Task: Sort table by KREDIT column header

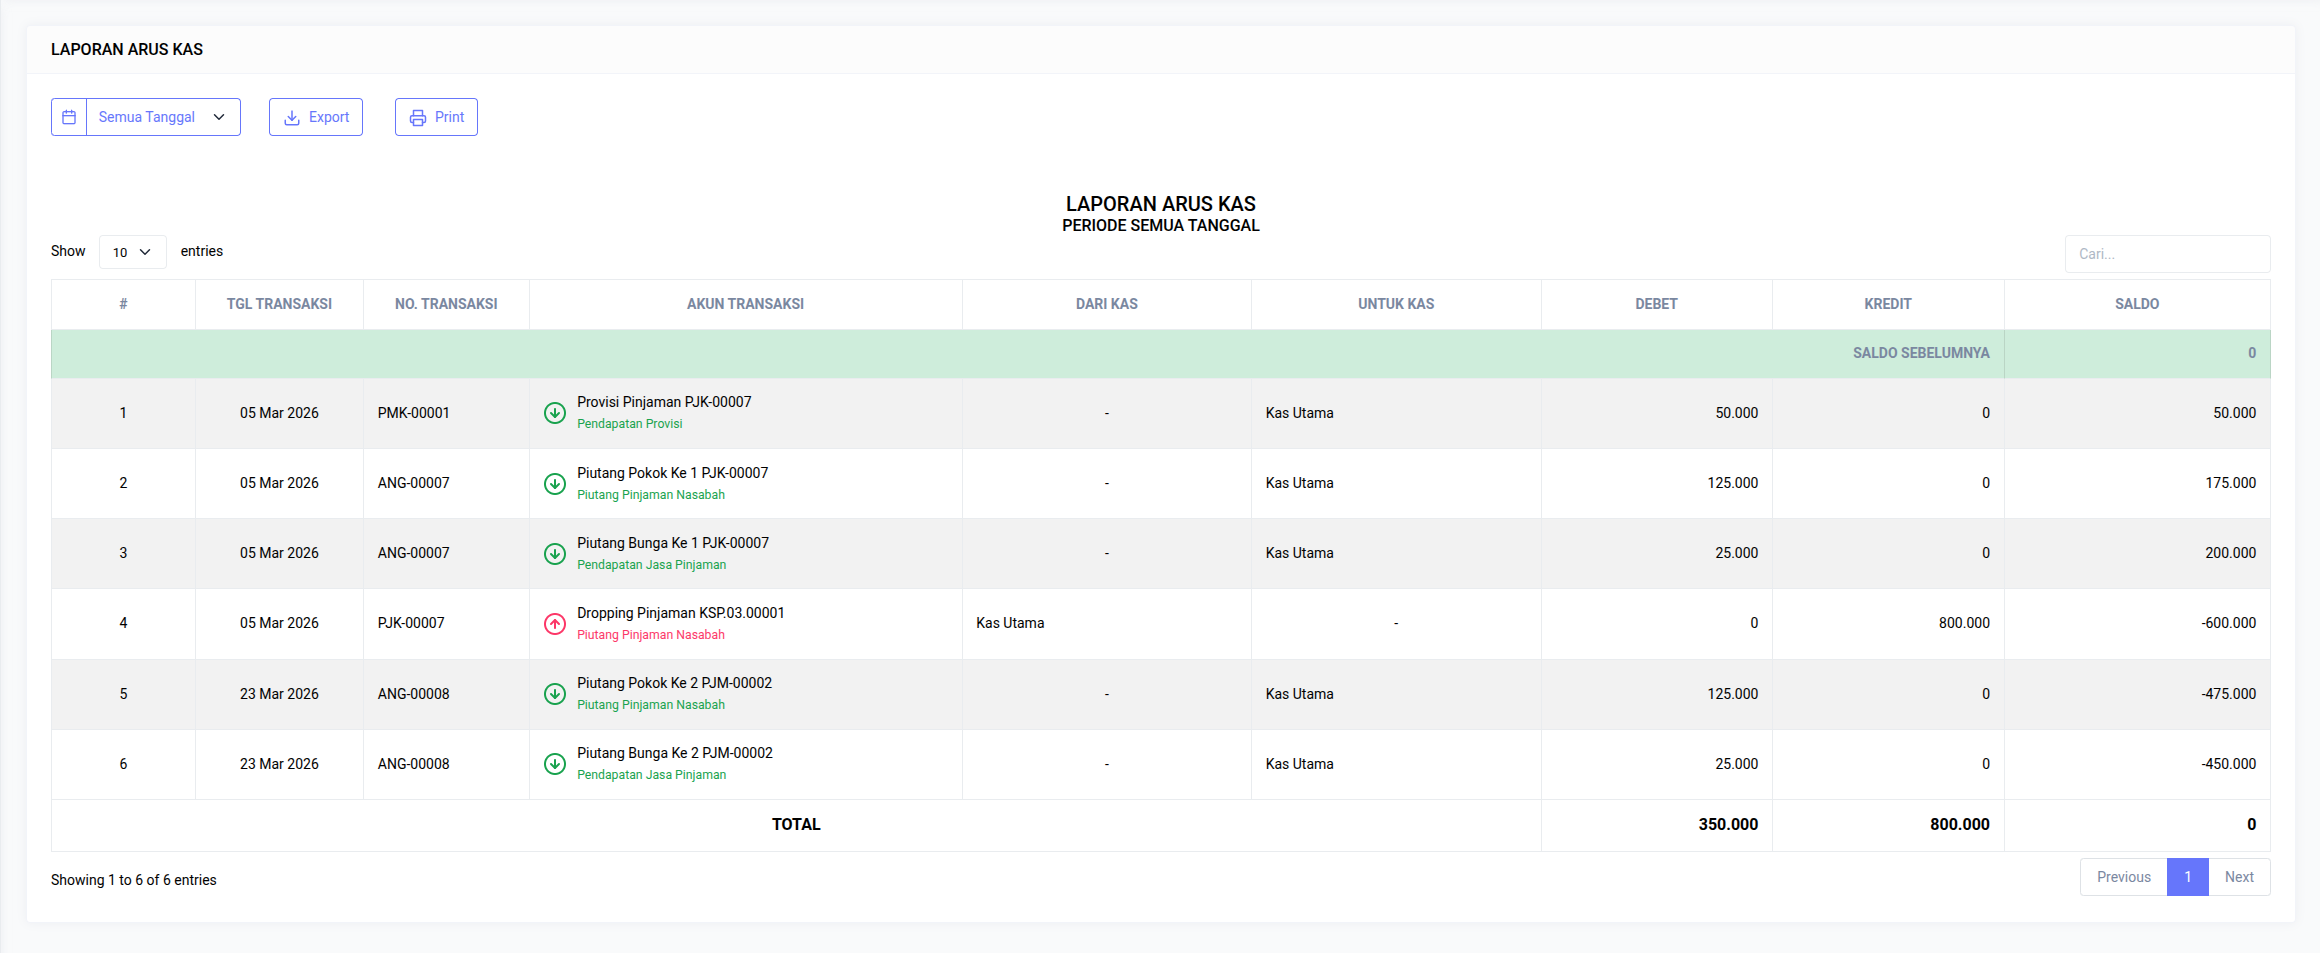Action: point(1887,304)
